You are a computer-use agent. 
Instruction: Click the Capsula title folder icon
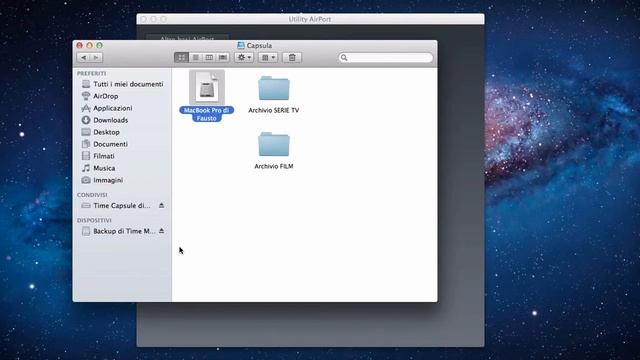click(x=241, y=45)
